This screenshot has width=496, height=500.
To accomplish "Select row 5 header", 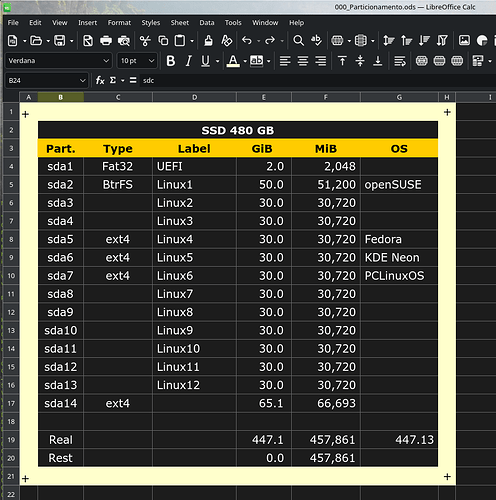I will 11,185.
